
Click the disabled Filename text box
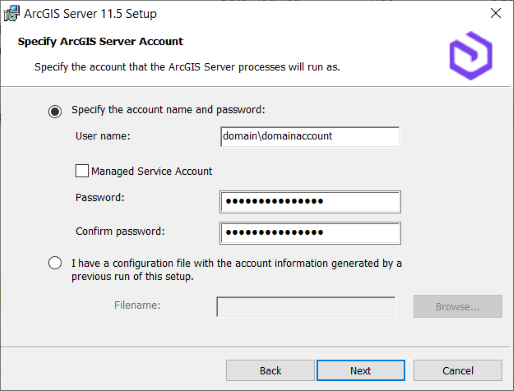[306, 306]
